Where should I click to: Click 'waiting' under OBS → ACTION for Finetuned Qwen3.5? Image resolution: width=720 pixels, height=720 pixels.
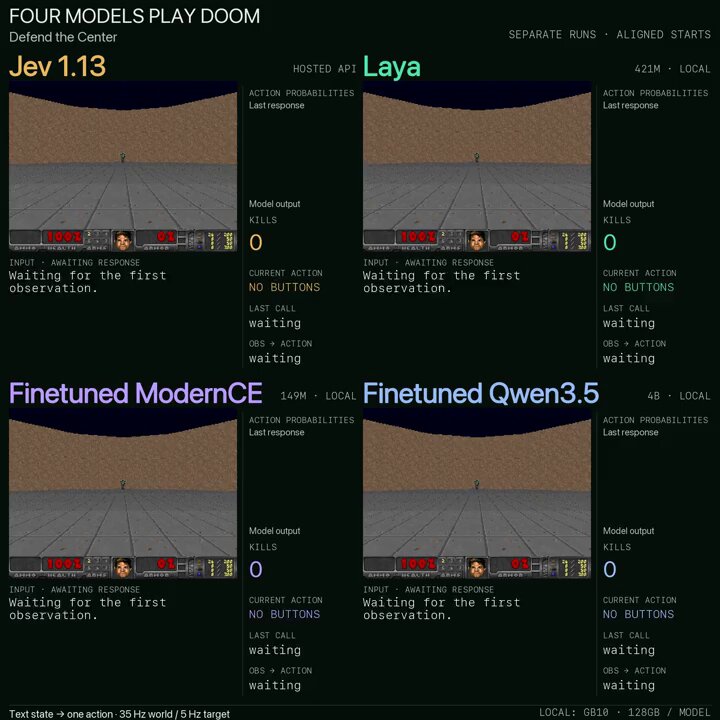(x=629, y=686)
